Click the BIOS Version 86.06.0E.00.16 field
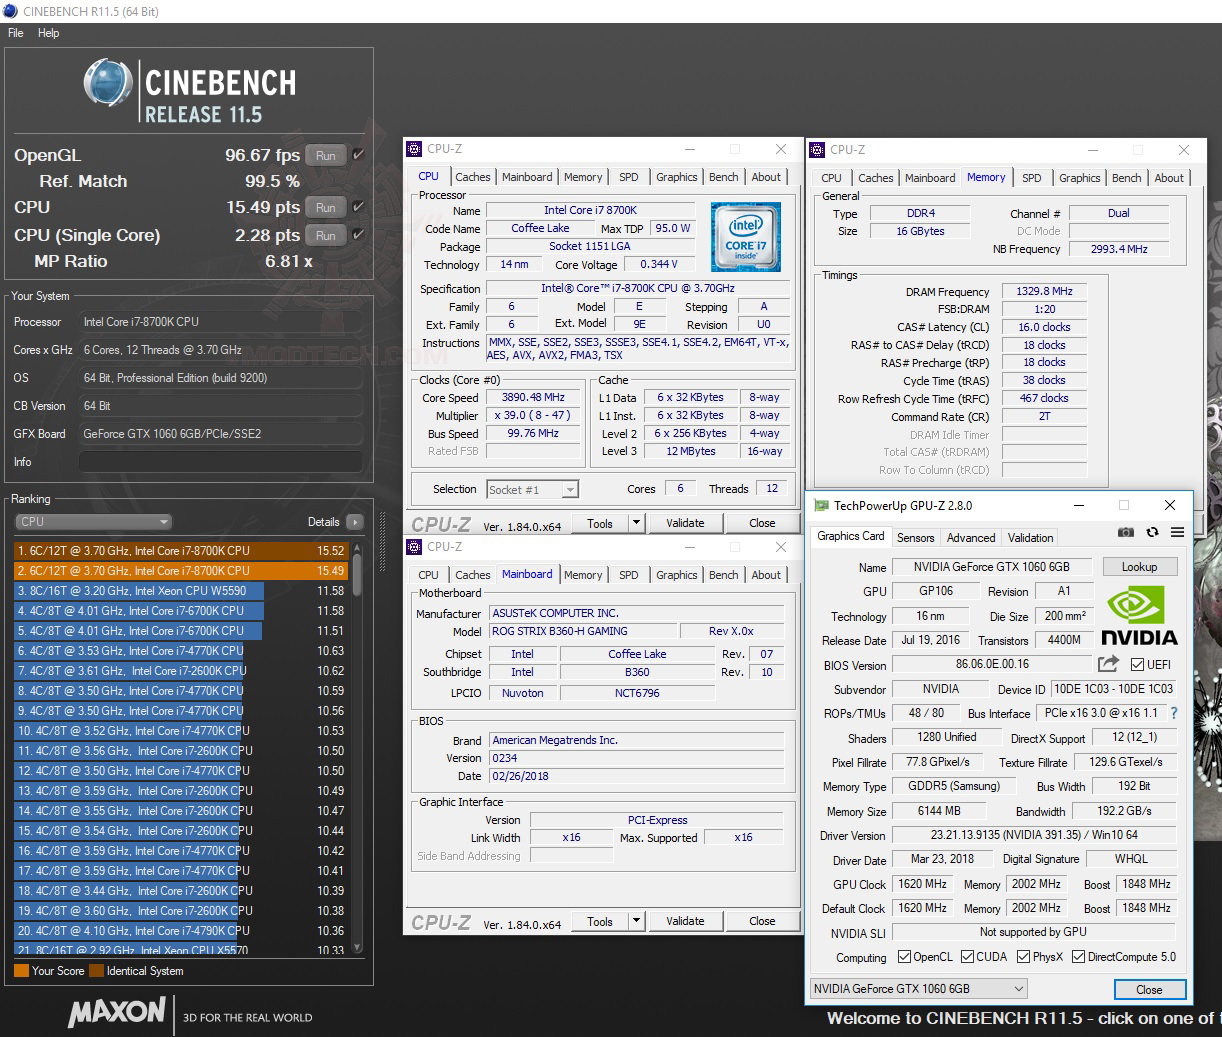1222x1037 pixels. (991, 664)
